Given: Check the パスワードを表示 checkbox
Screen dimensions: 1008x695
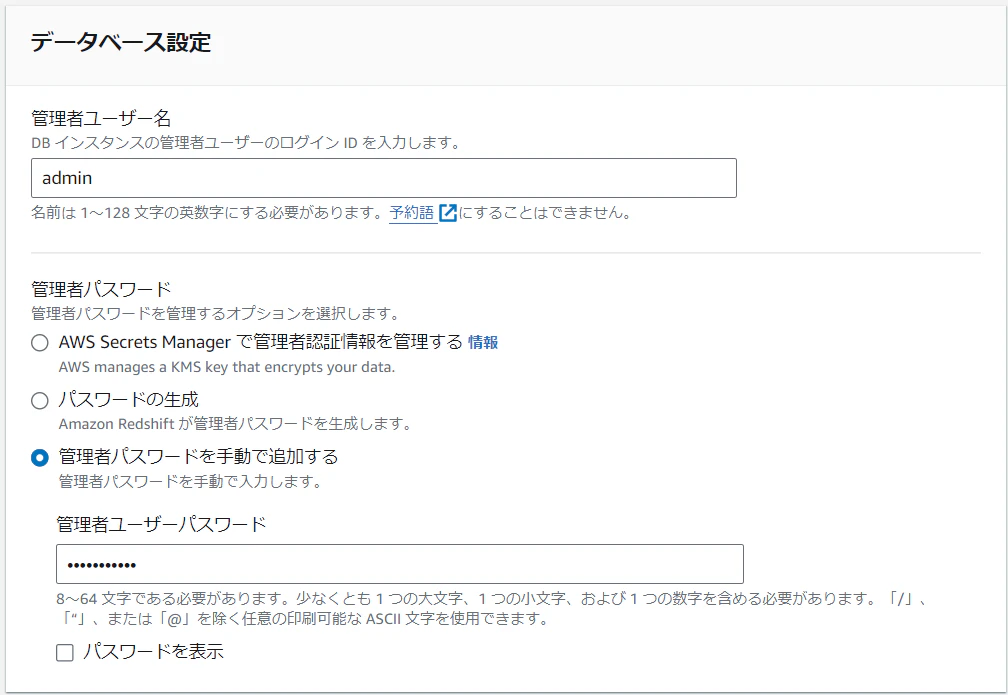Looking at the screenshot, I should point(65,653).
